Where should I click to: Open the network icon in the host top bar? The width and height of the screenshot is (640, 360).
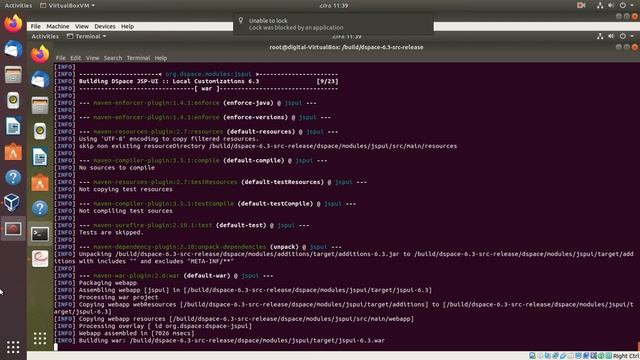[x=600, y=5]
